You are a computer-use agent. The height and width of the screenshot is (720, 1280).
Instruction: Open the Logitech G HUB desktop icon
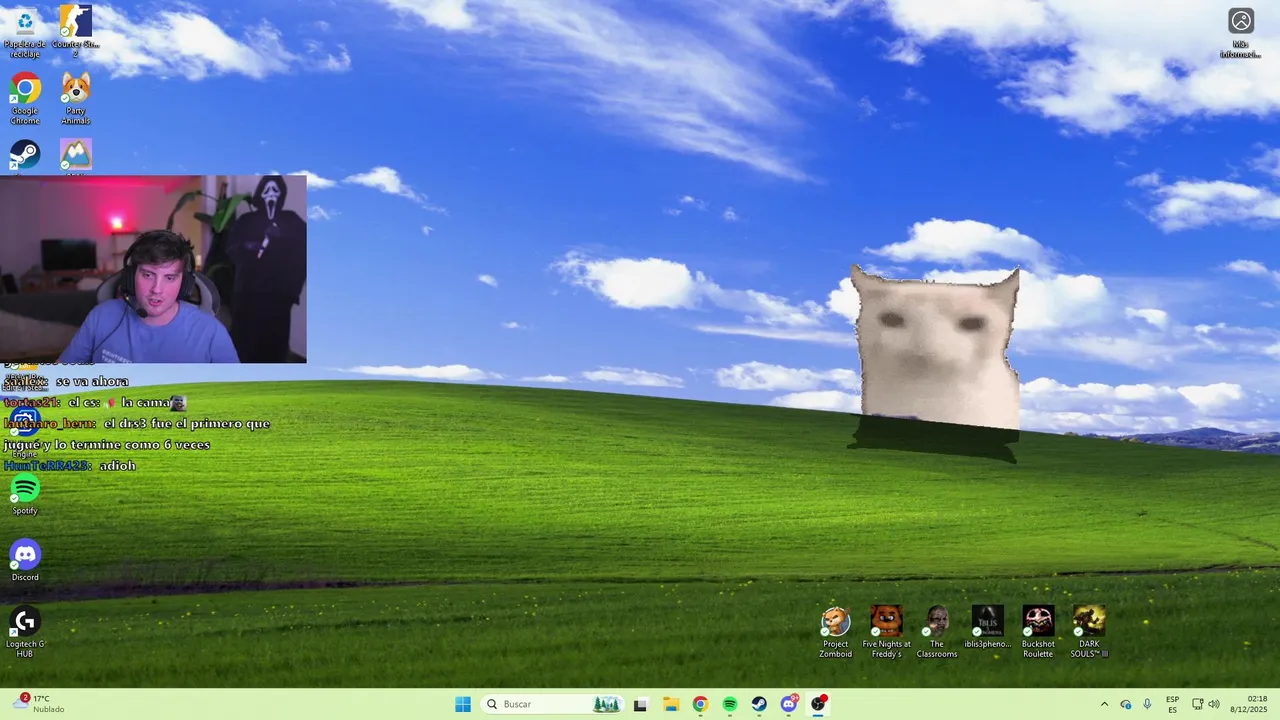(25, 632)
